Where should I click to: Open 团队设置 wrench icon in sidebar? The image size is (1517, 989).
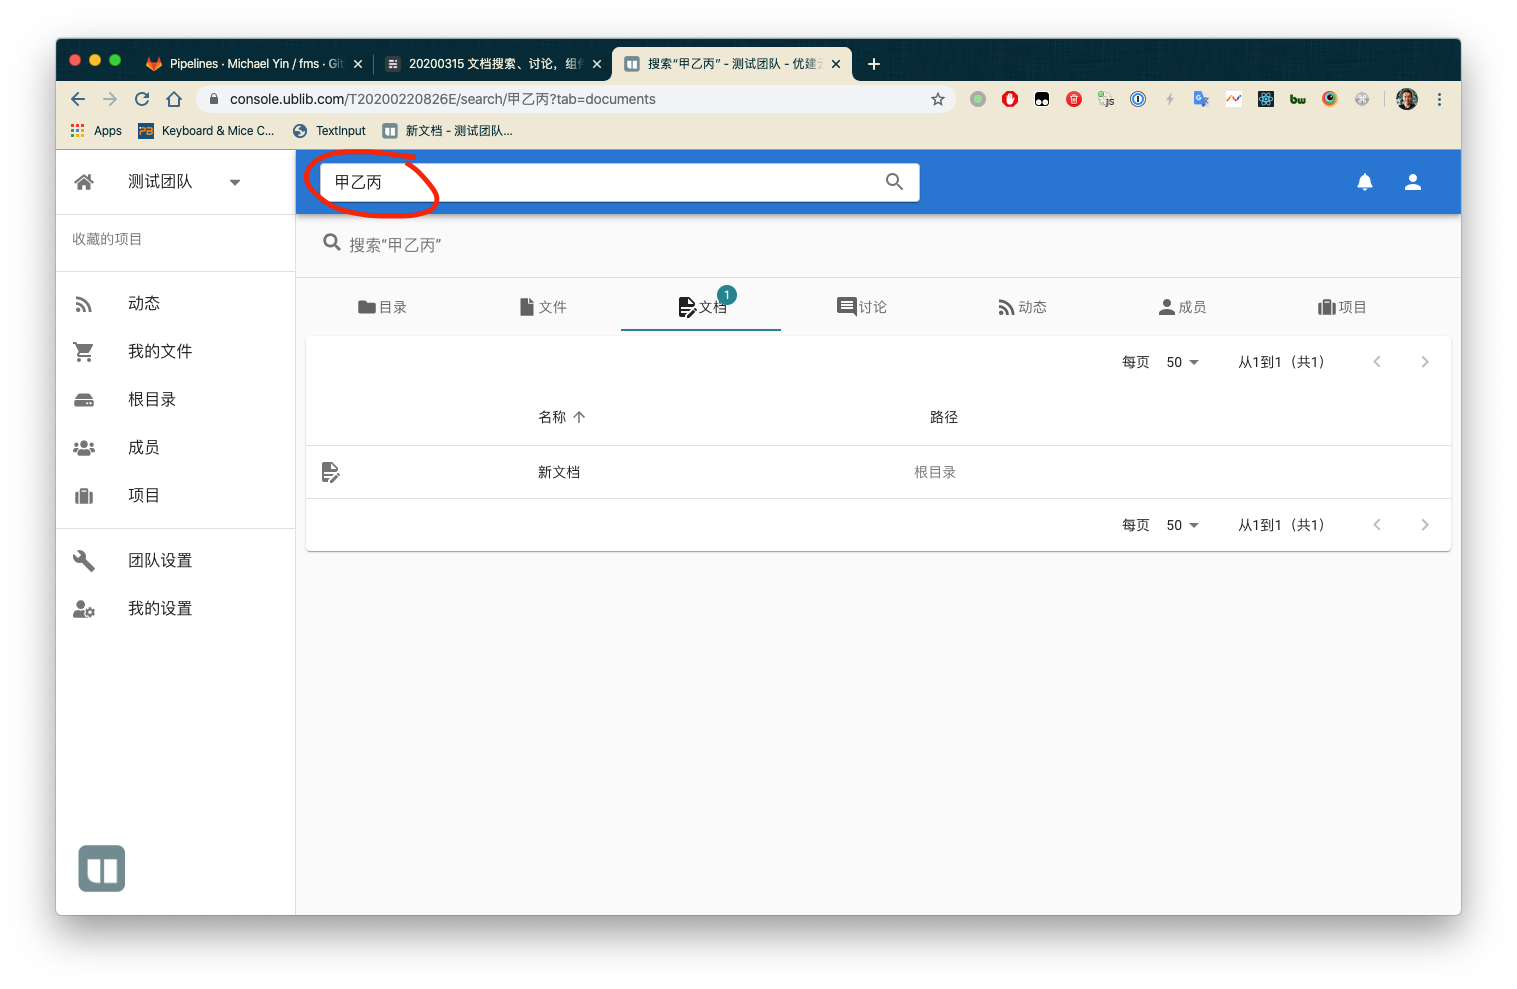[84, 561]
